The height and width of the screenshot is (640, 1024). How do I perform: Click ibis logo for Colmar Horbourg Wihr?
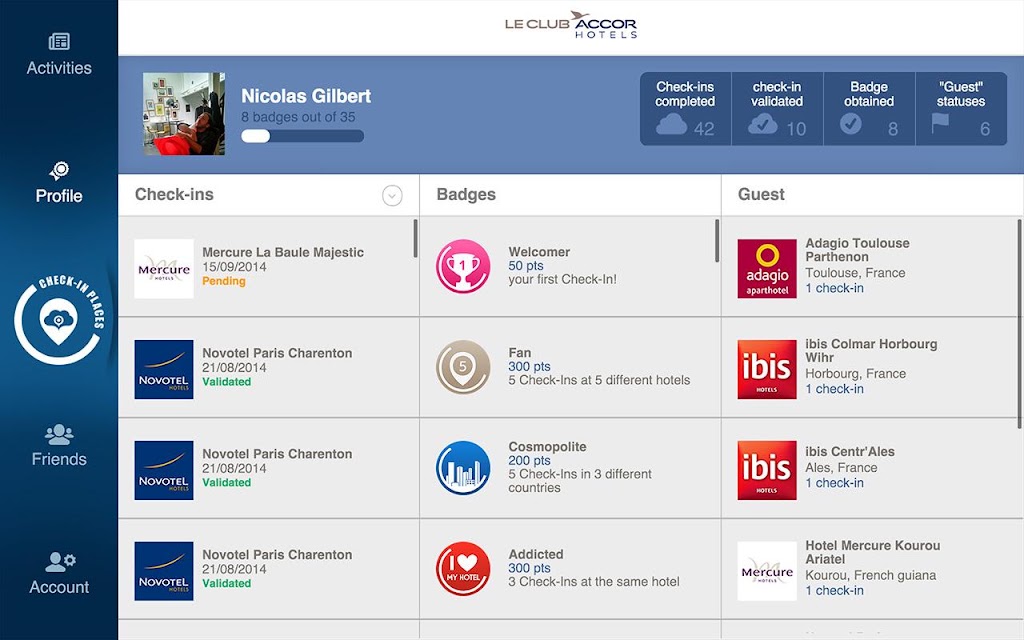click(x=767, y=369)
